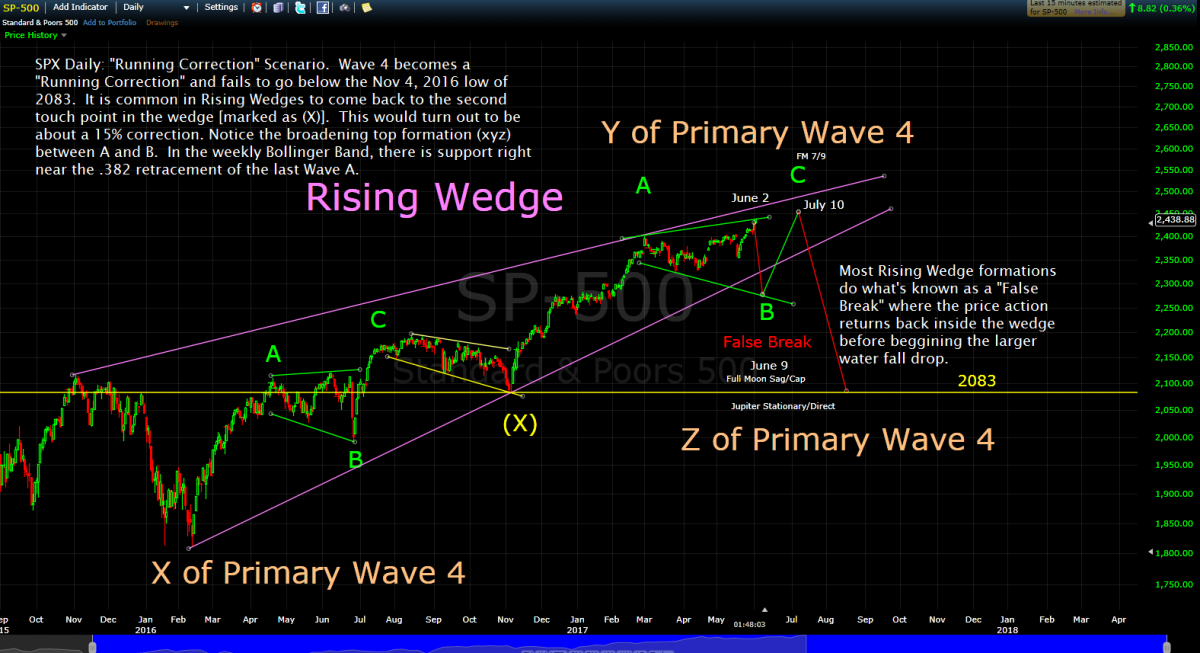The width and height of the screenshot is (1200, 653).
Task: Open the yellow sticky note icon
Action: [366, 7]
